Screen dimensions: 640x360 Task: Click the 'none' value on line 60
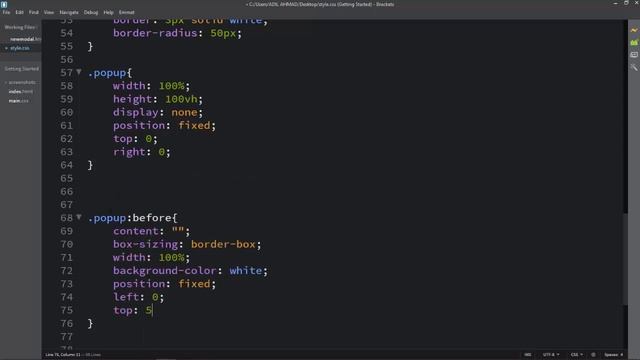[184, 112]
